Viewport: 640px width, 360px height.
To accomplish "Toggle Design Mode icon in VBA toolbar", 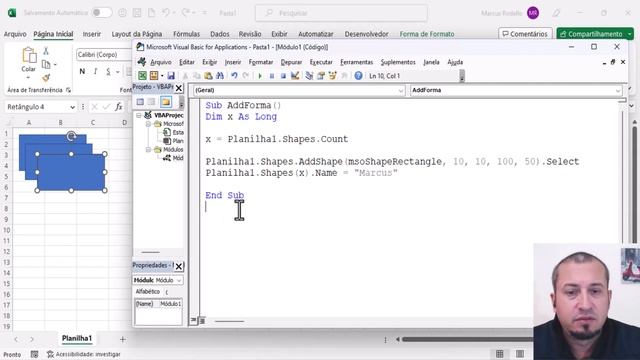I will point(295,76).
